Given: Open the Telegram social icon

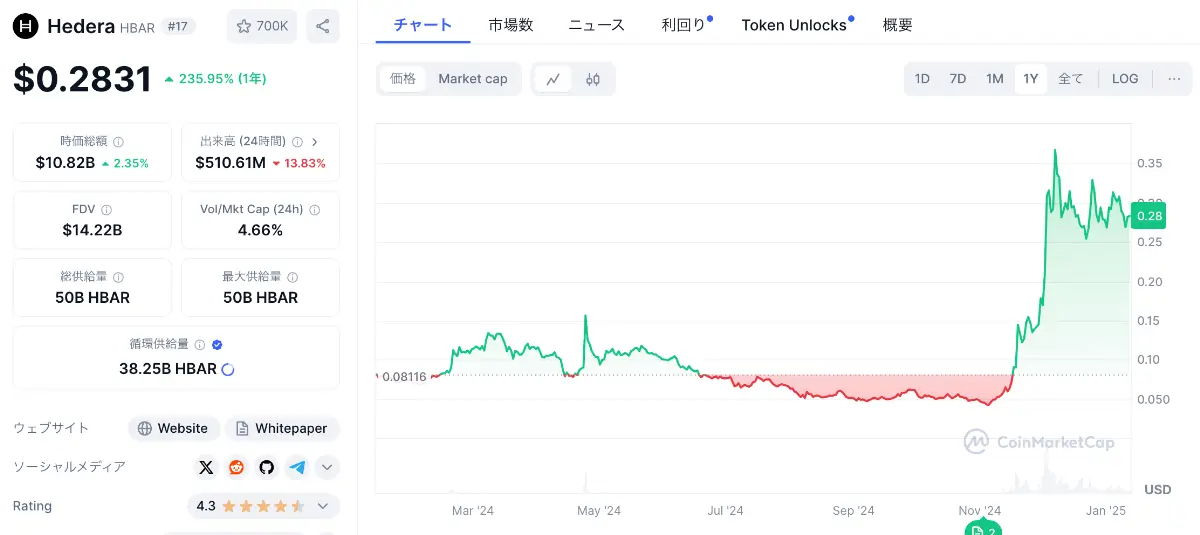Looking at the screenshot, I should tap(297, 467).
